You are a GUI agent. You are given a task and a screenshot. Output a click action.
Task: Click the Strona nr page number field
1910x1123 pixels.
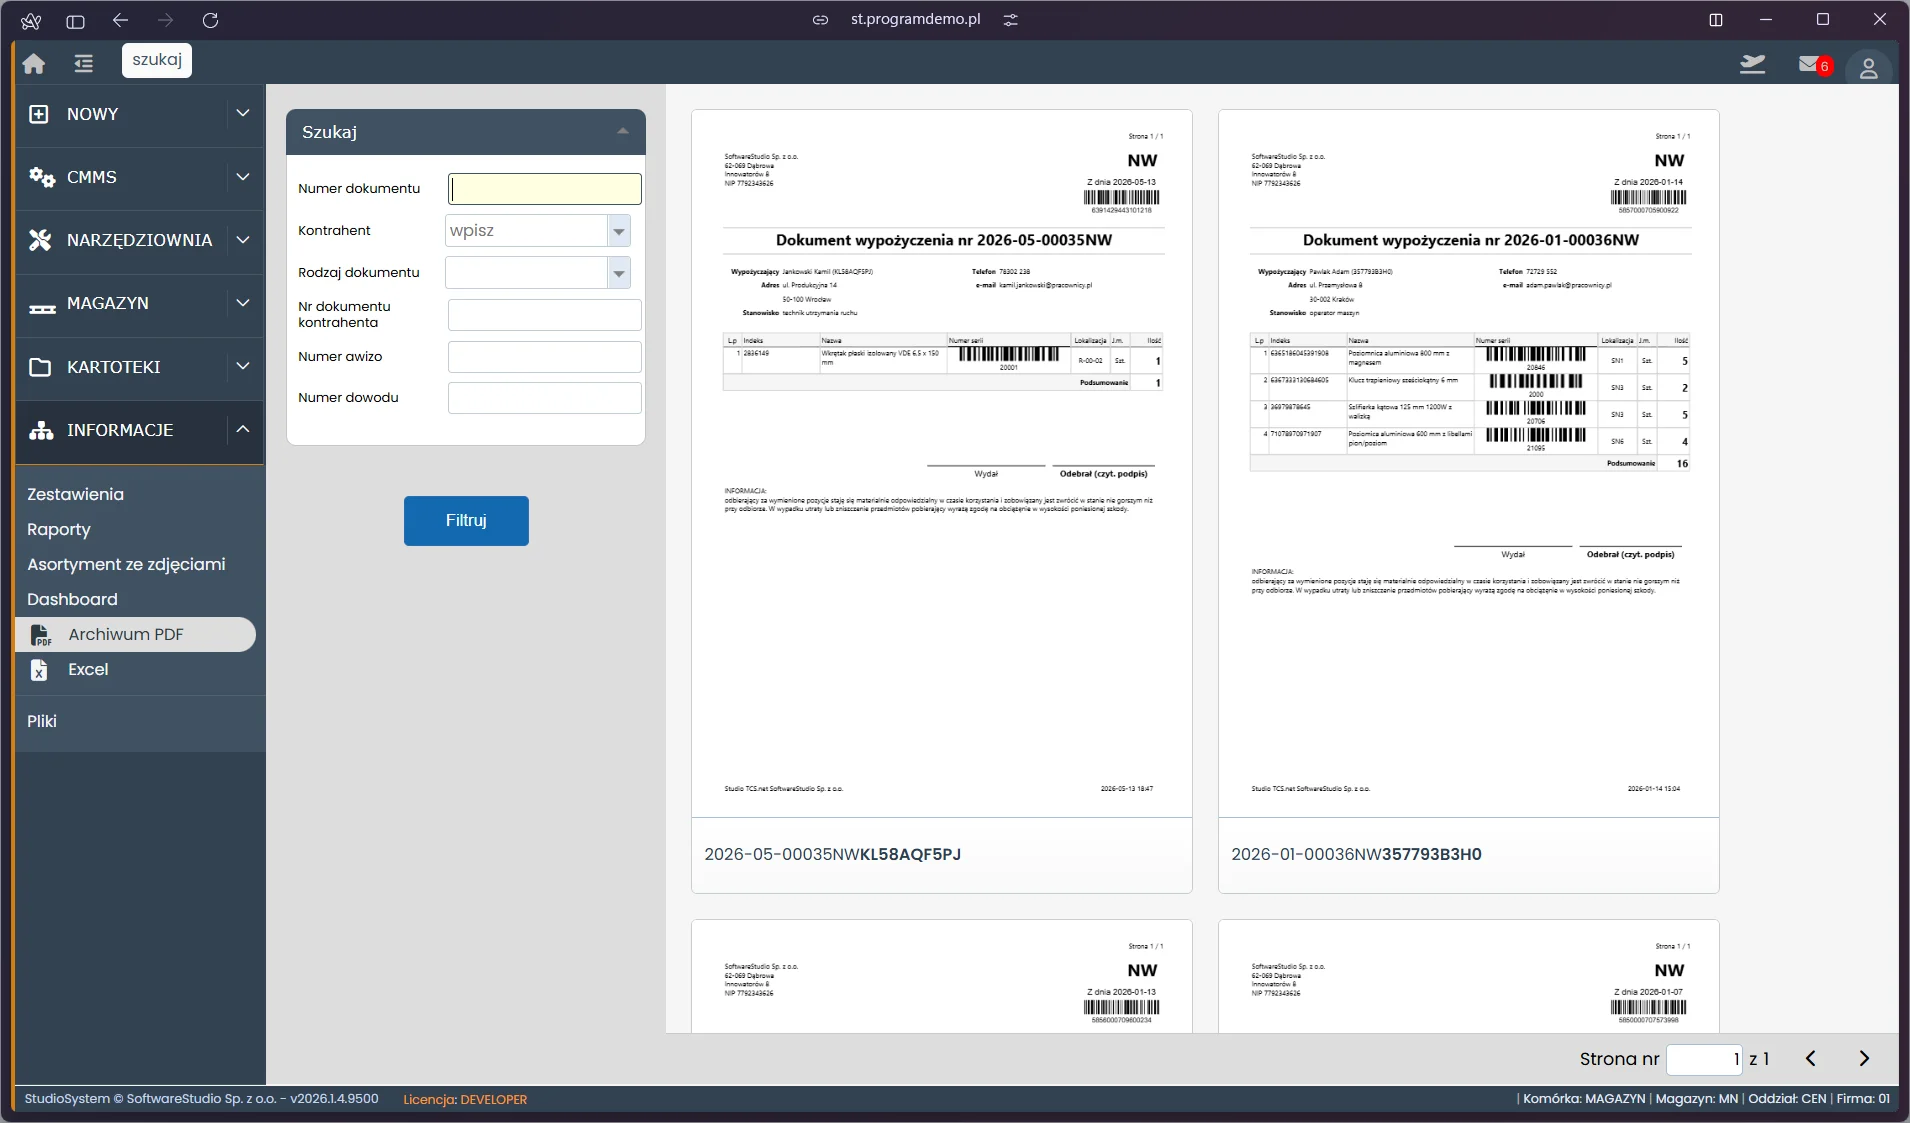click(x=1705, y=1059)
